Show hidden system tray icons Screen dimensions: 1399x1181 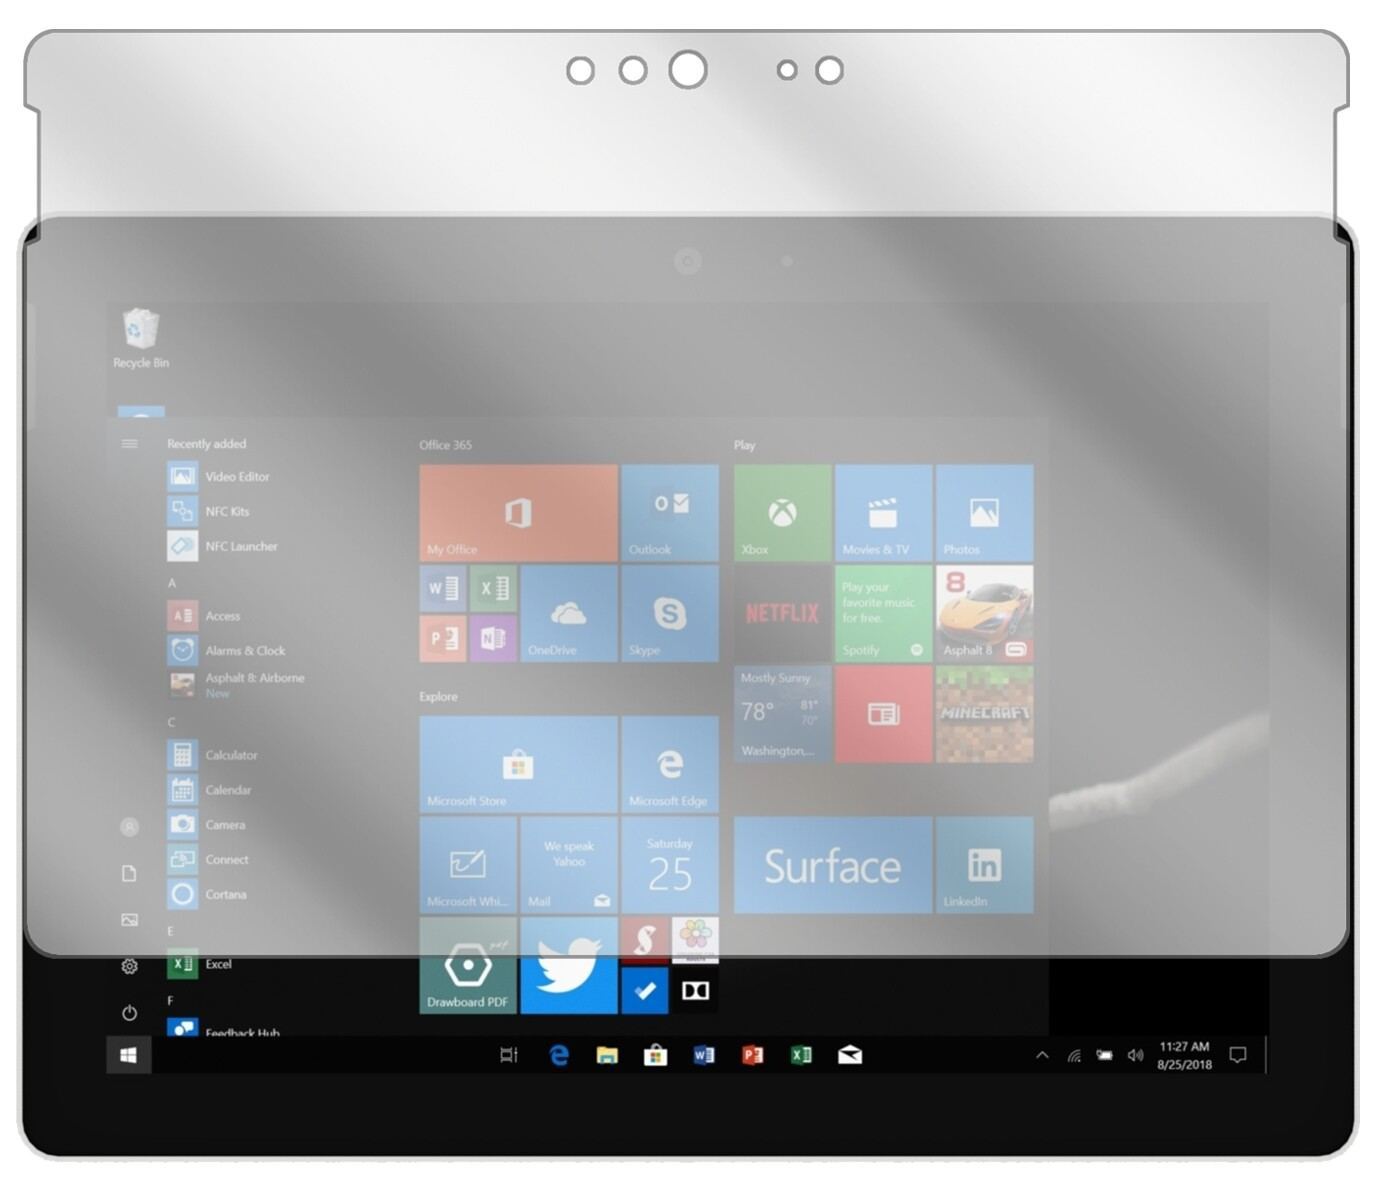click(x=1042, y=1055)
